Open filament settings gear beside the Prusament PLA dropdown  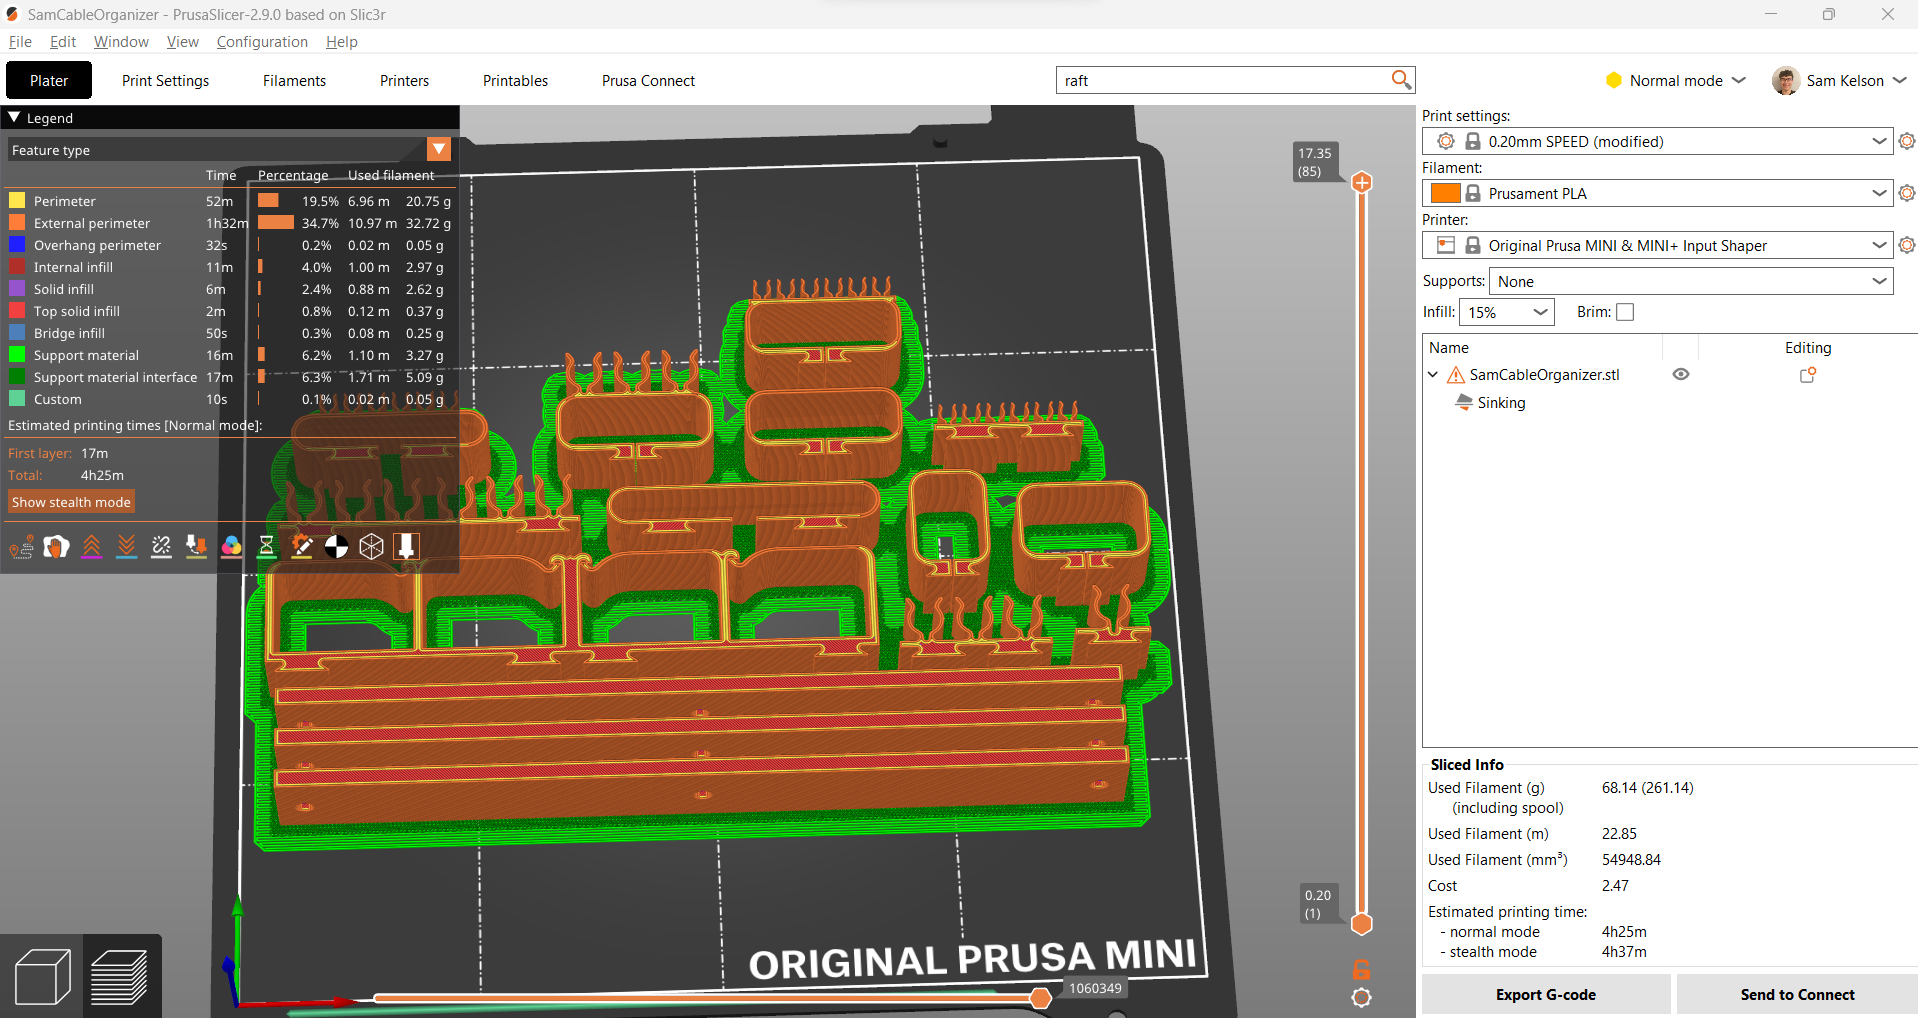(1907, 193)
